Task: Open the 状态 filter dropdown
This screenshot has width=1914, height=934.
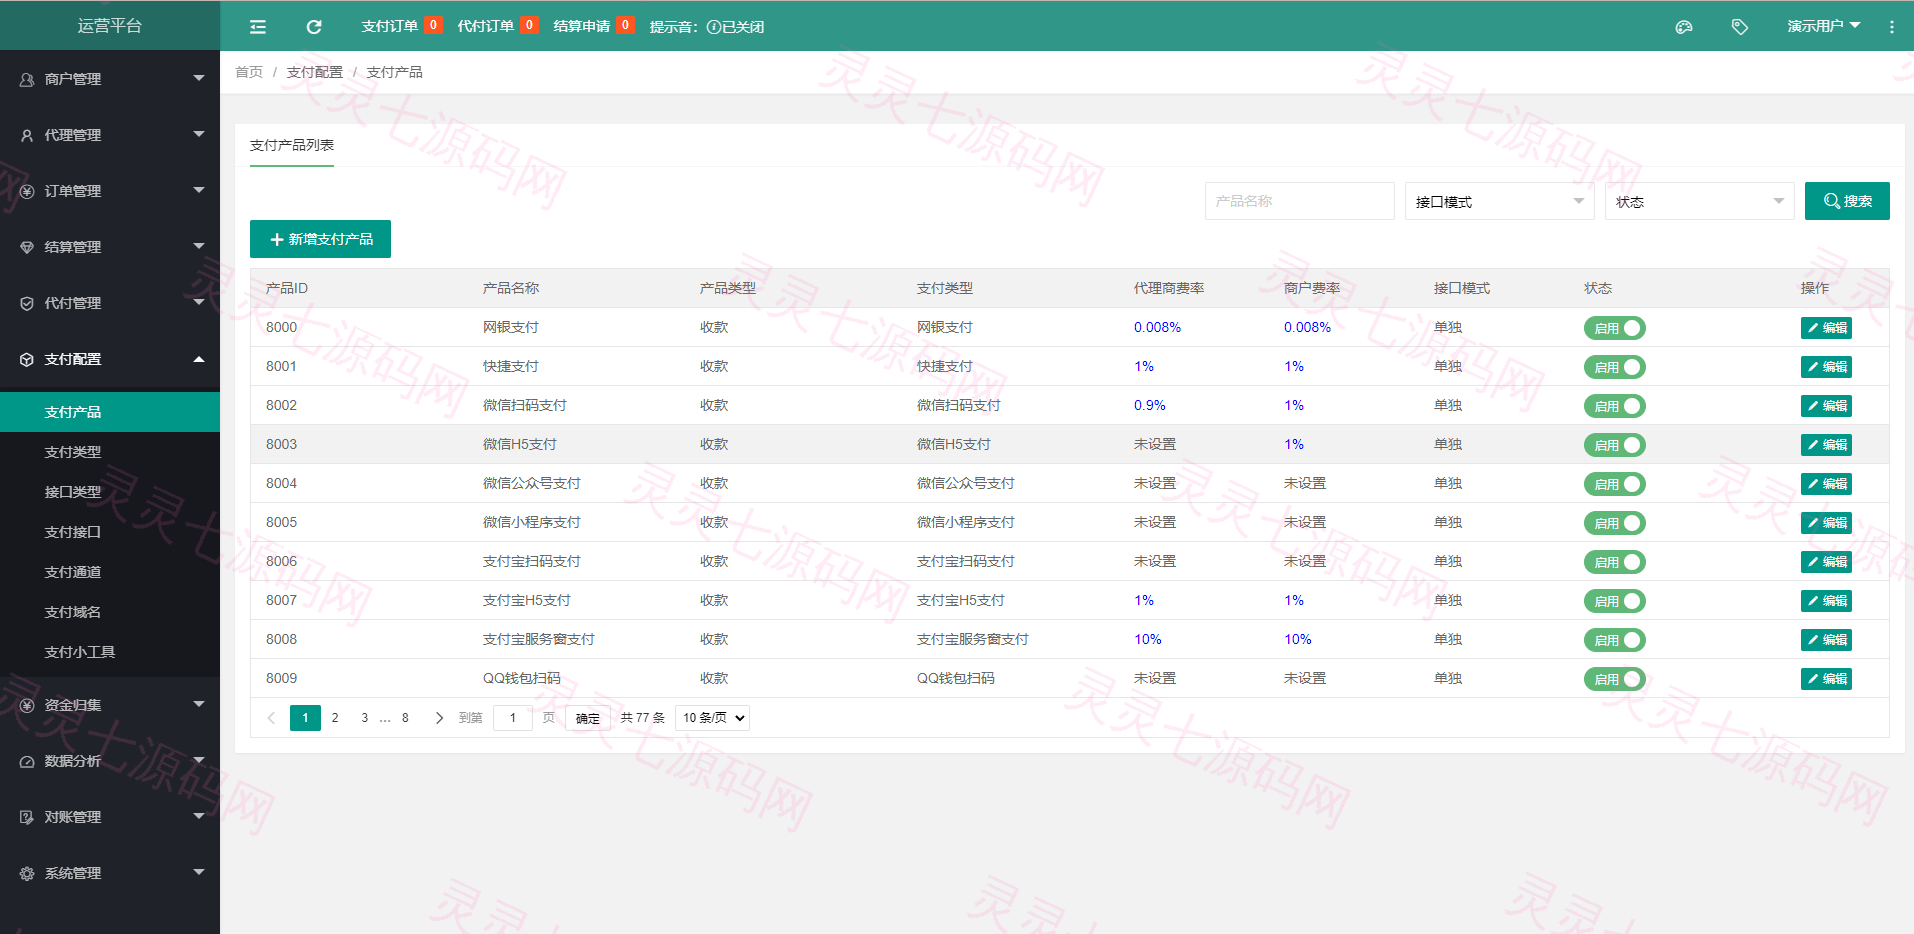Action: pos(1699,201)
